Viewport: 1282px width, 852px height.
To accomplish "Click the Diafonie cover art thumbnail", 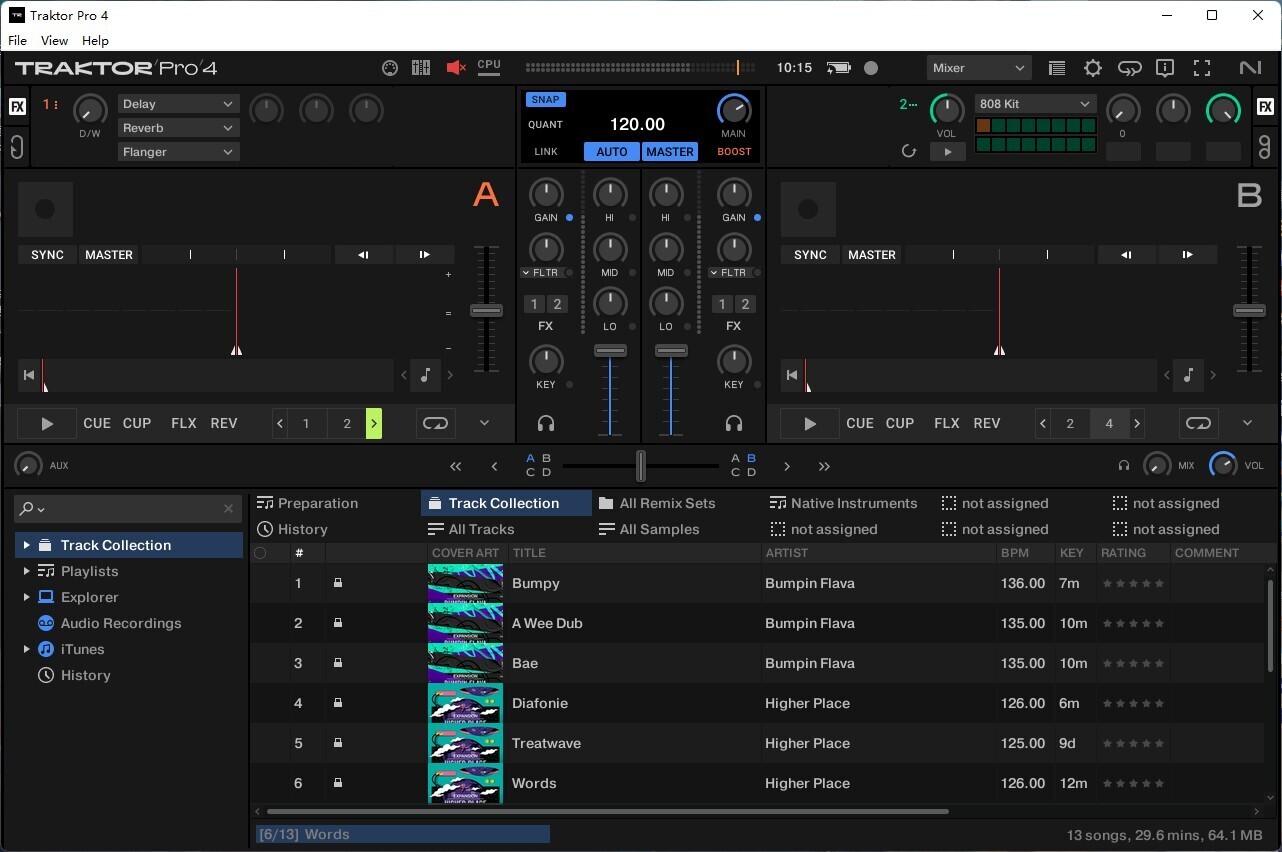I will [465, 703].
